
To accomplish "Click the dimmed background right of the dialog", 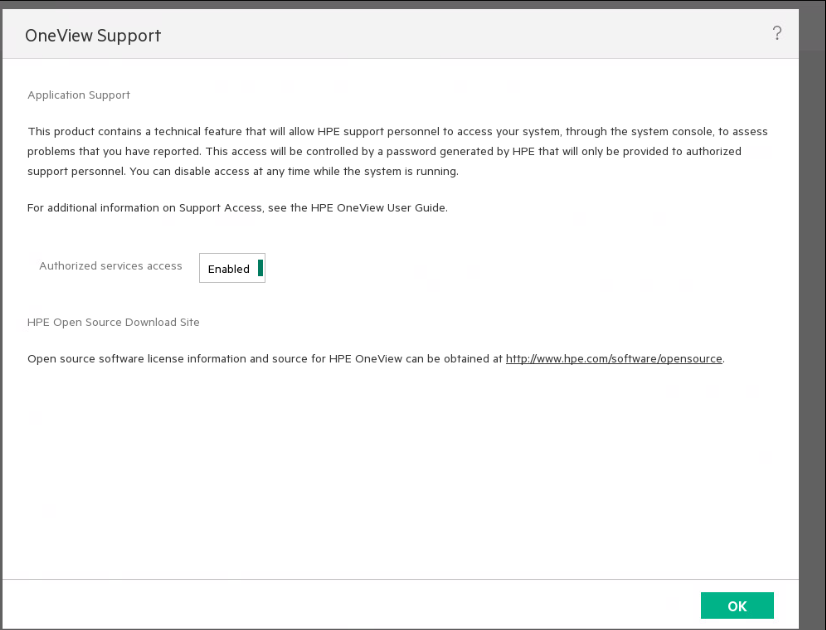I will click(x=812, y=300).
